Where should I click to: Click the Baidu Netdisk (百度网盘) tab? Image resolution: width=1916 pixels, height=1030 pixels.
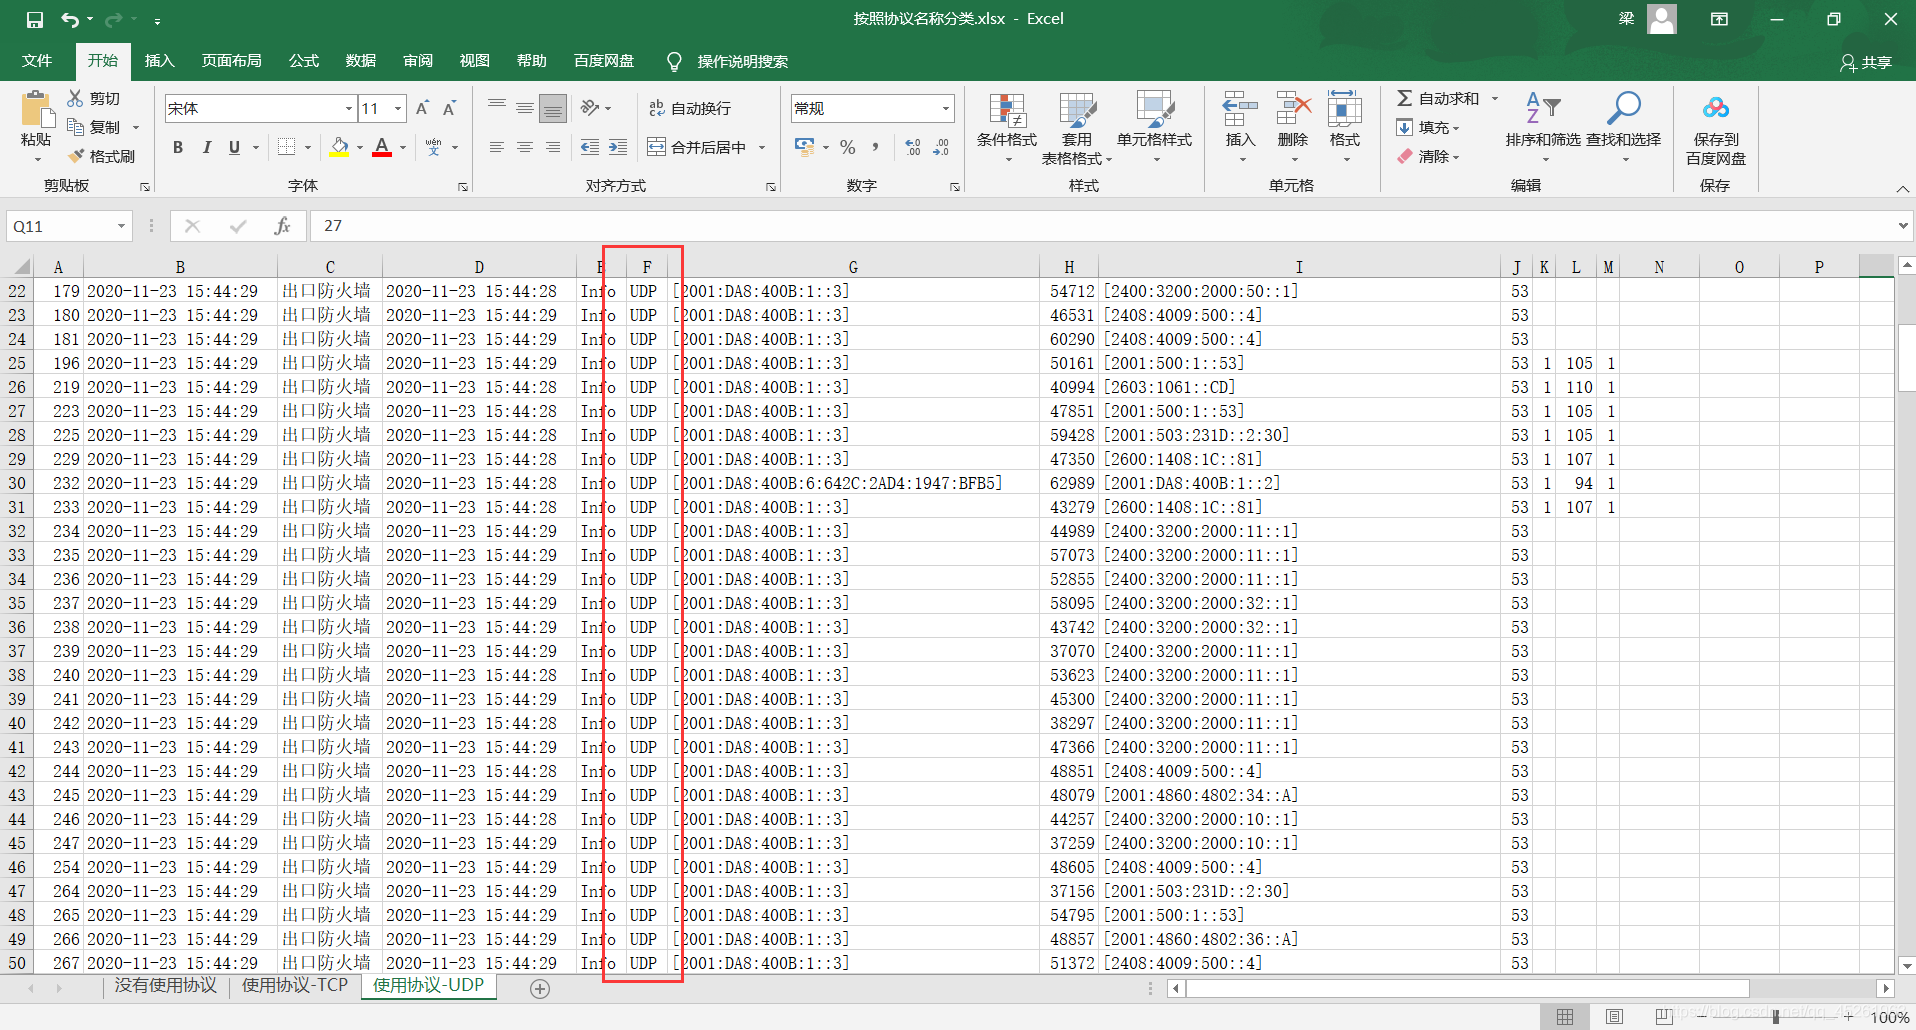tap(604, 61)
